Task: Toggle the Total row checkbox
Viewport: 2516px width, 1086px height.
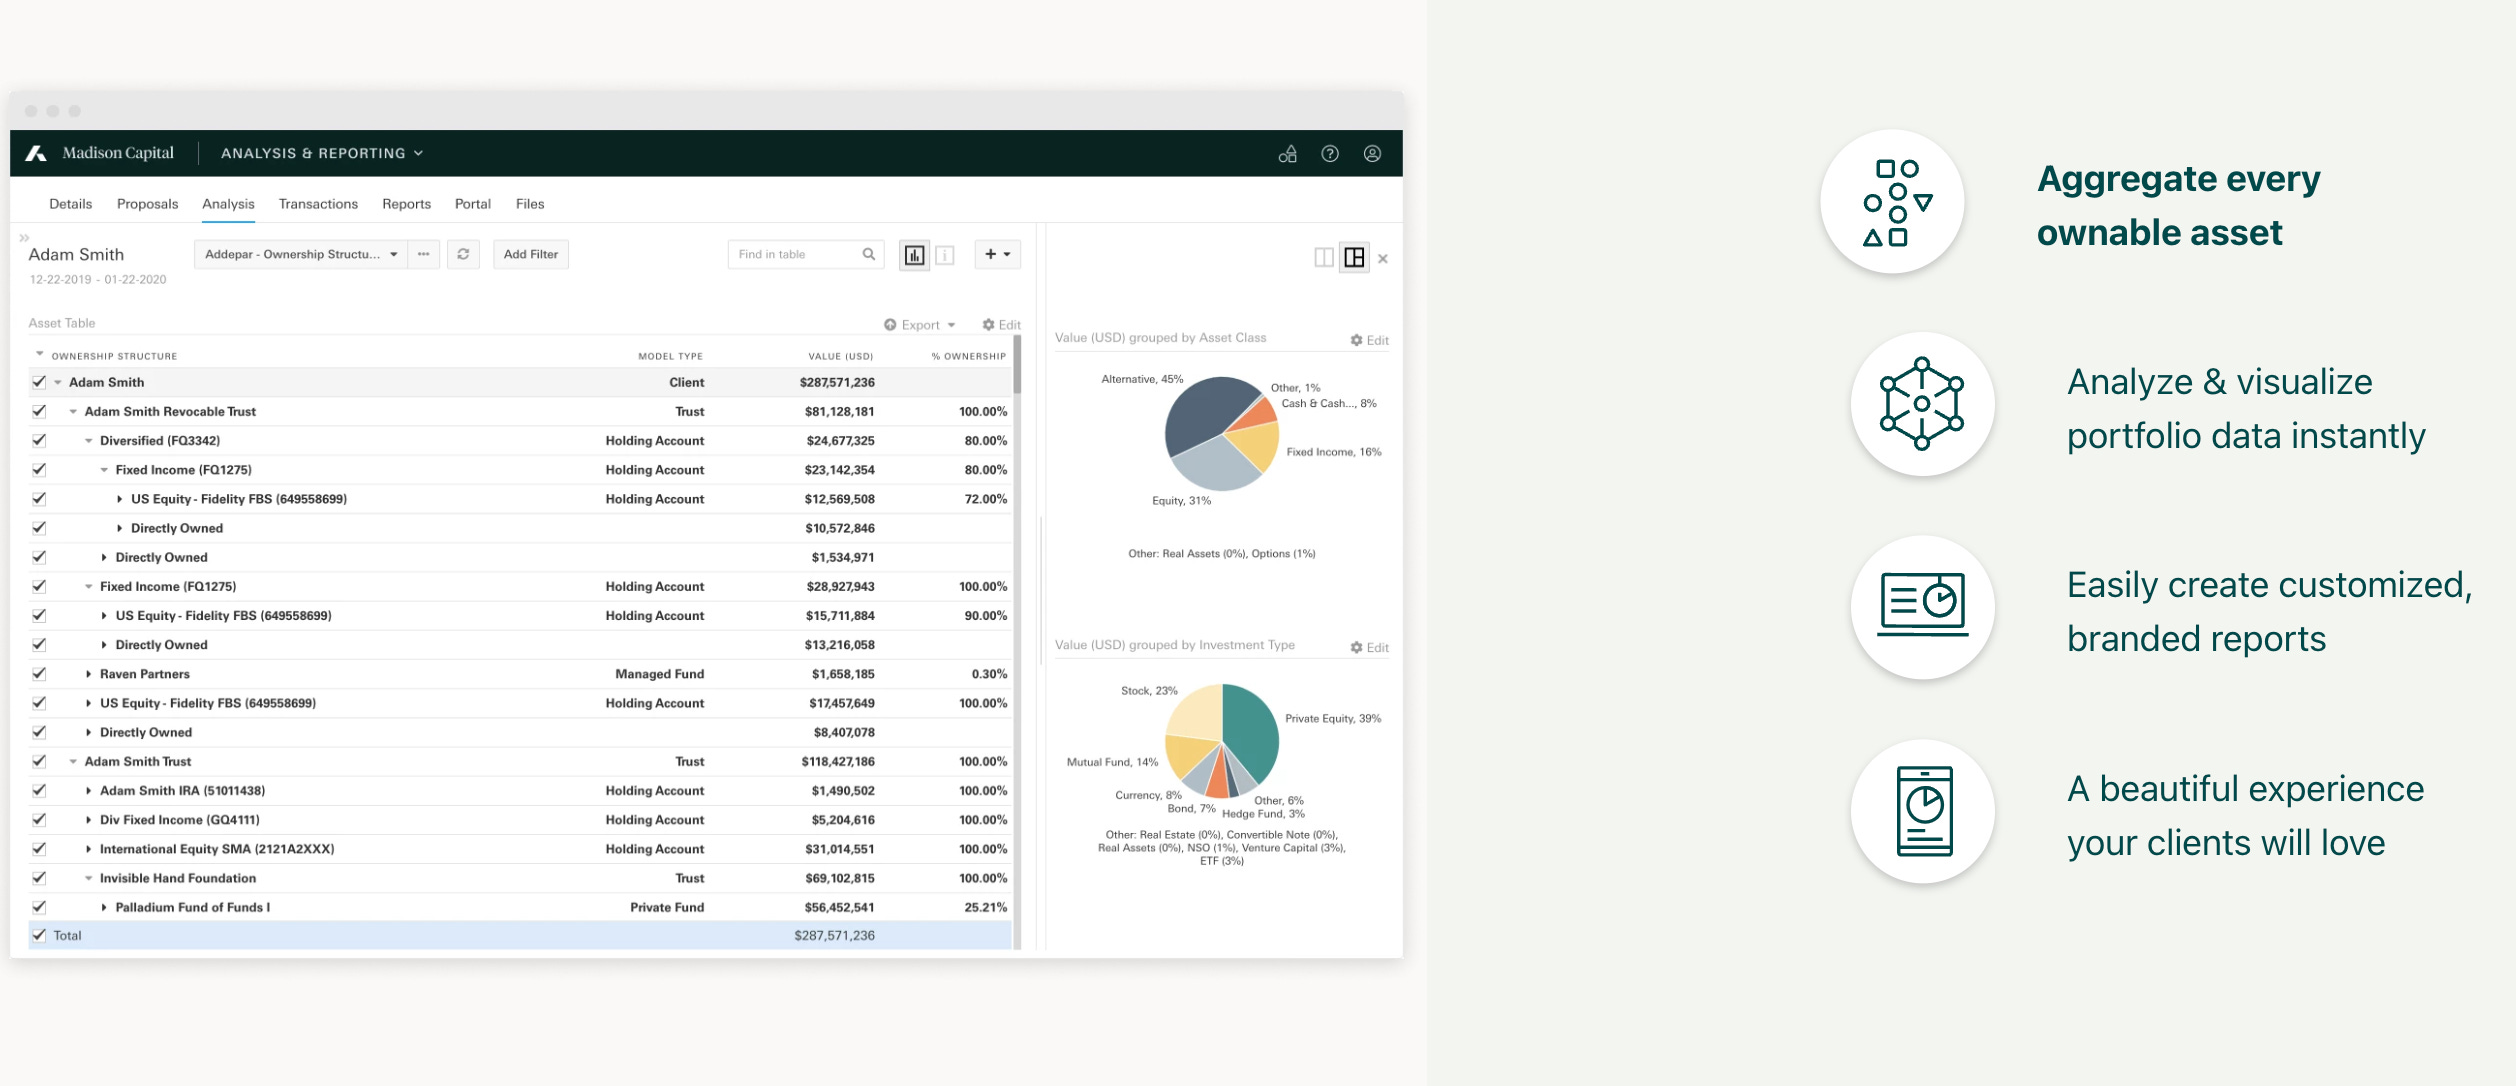Action: [x=38, y=935]
